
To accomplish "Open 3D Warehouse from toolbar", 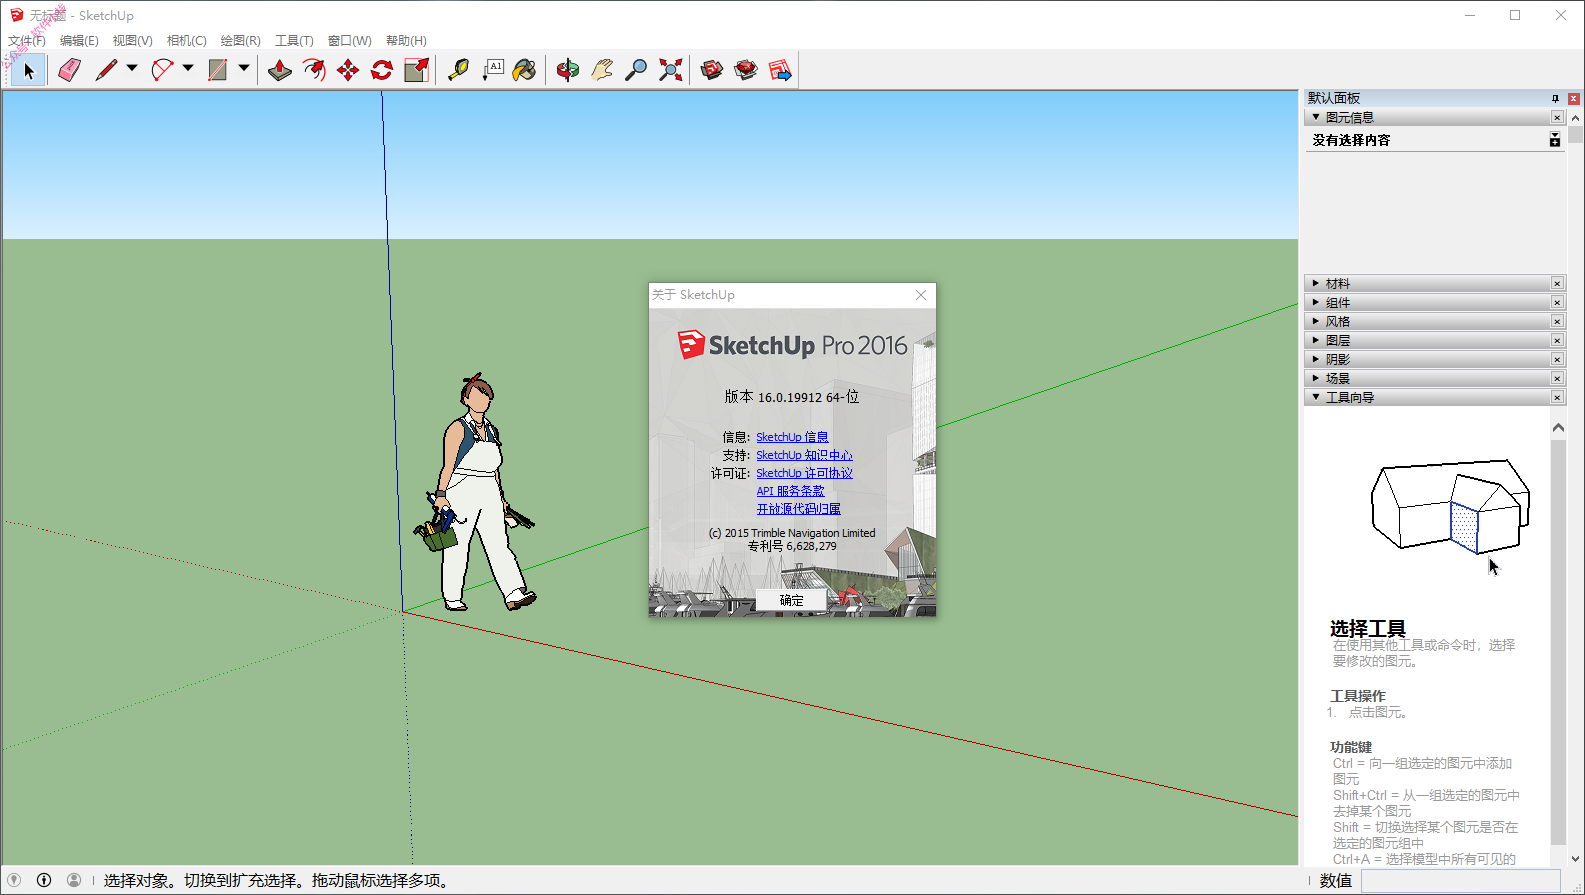I will [712, 70].
